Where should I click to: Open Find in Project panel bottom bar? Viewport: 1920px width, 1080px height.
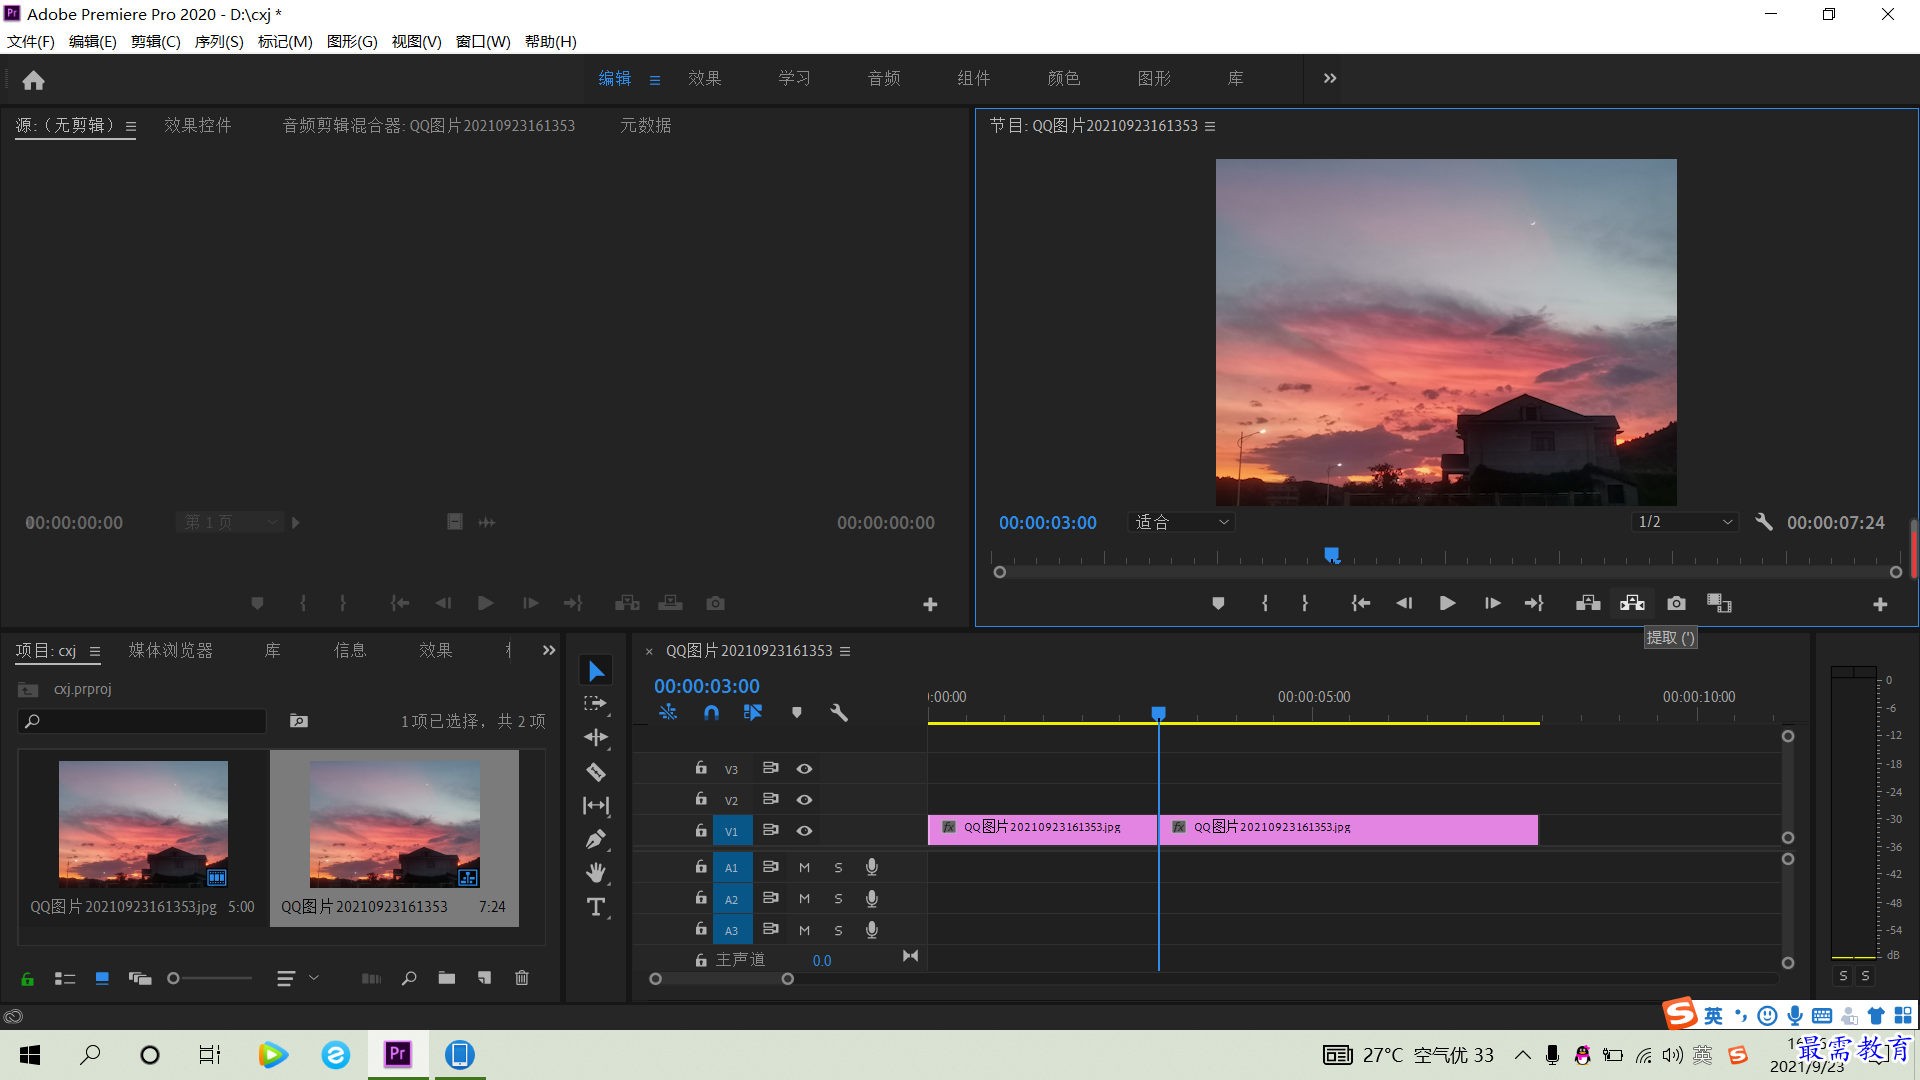tap(409, 978)
